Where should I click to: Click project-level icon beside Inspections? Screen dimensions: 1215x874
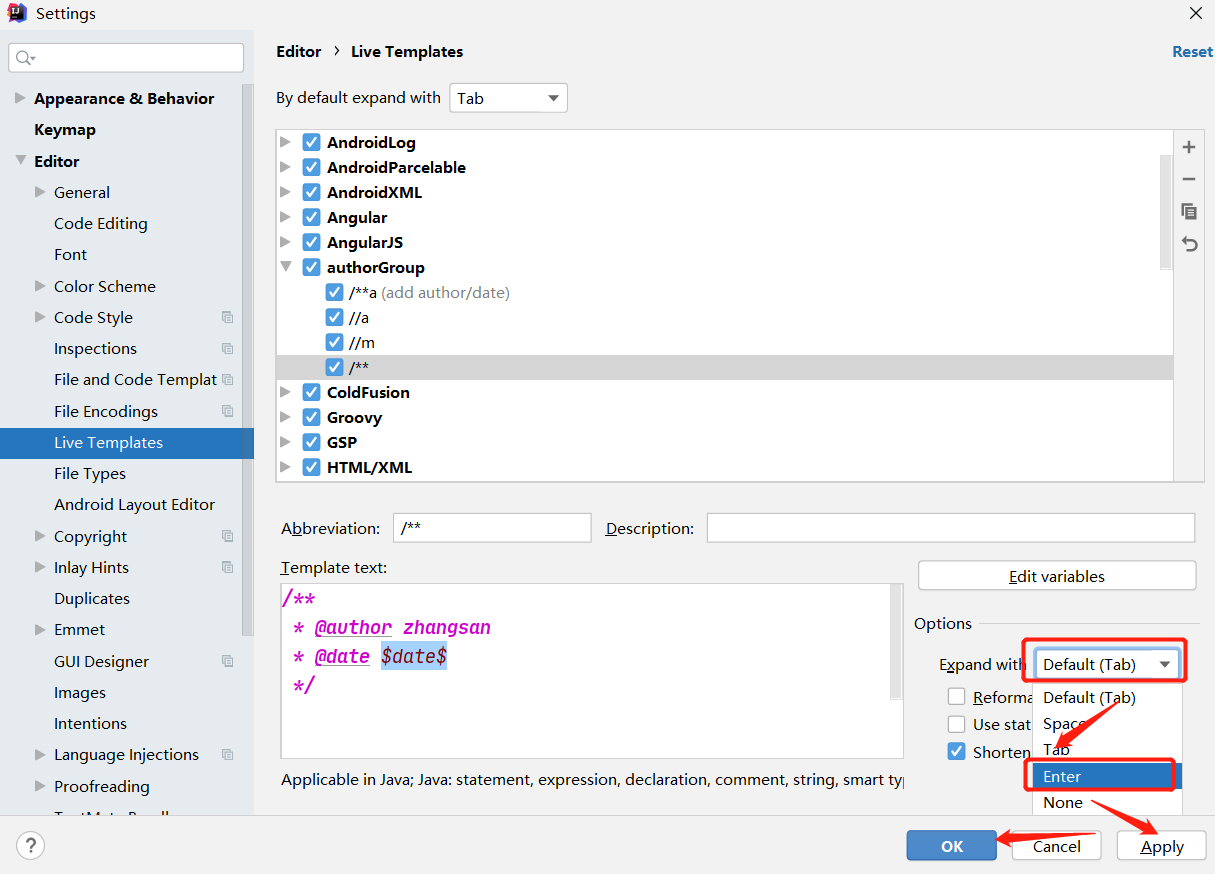click(227, 349)
